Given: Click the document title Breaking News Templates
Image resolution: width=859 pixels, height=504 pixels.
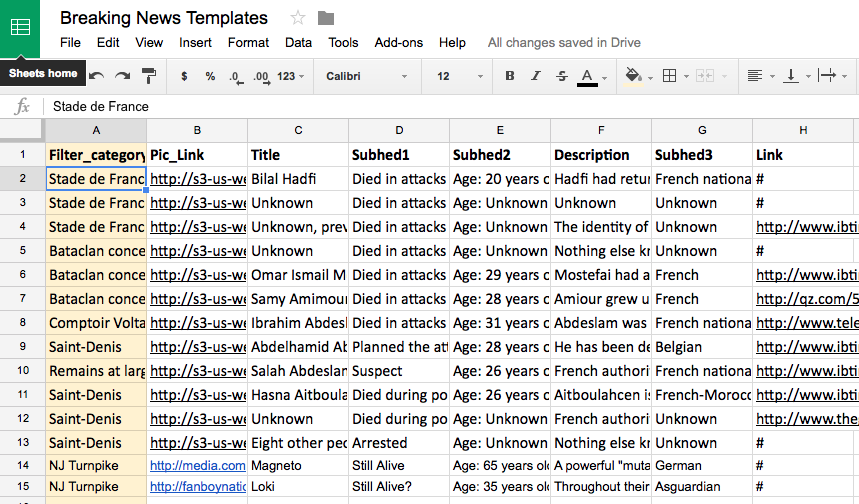Looking at the screenshot, I should 164,18.
